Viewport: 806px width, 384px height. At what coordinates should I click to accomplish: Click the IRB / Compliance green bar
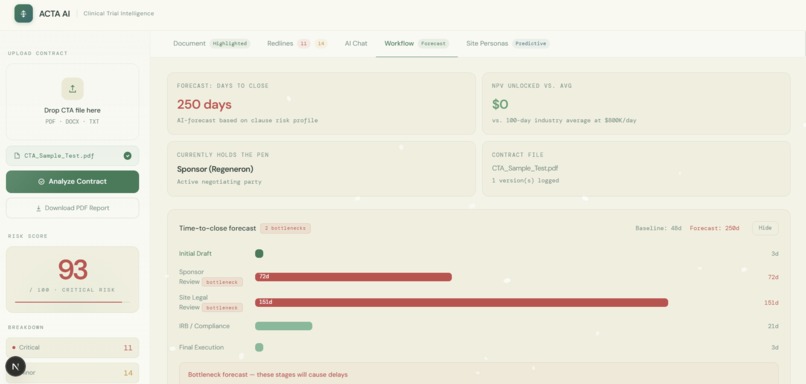(x=284, y=326)
